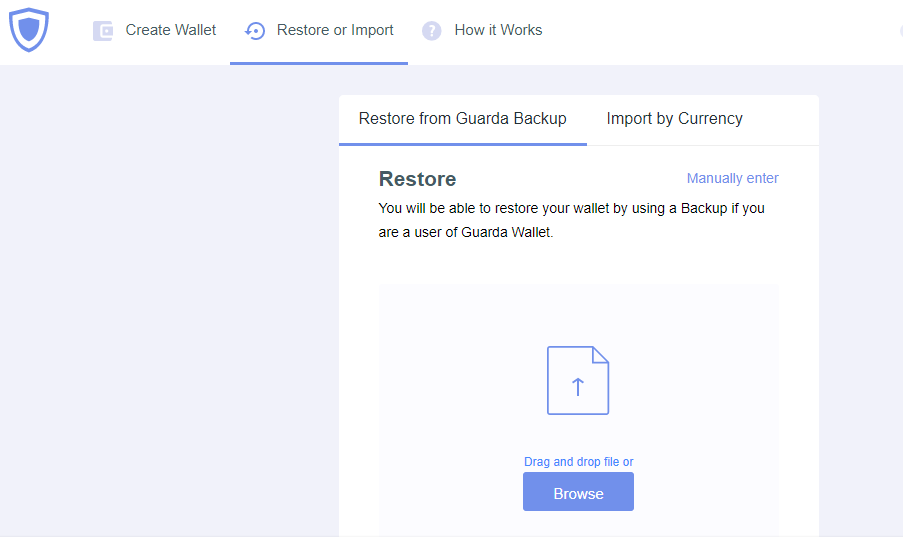Click the Browse button
The width and height of the screenshot is (903, 537).
578,491
